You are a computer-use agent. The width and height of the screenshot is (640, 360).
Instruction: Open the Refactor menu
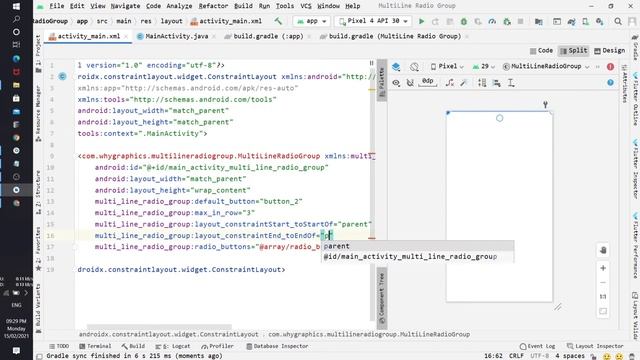coord(213,6)
